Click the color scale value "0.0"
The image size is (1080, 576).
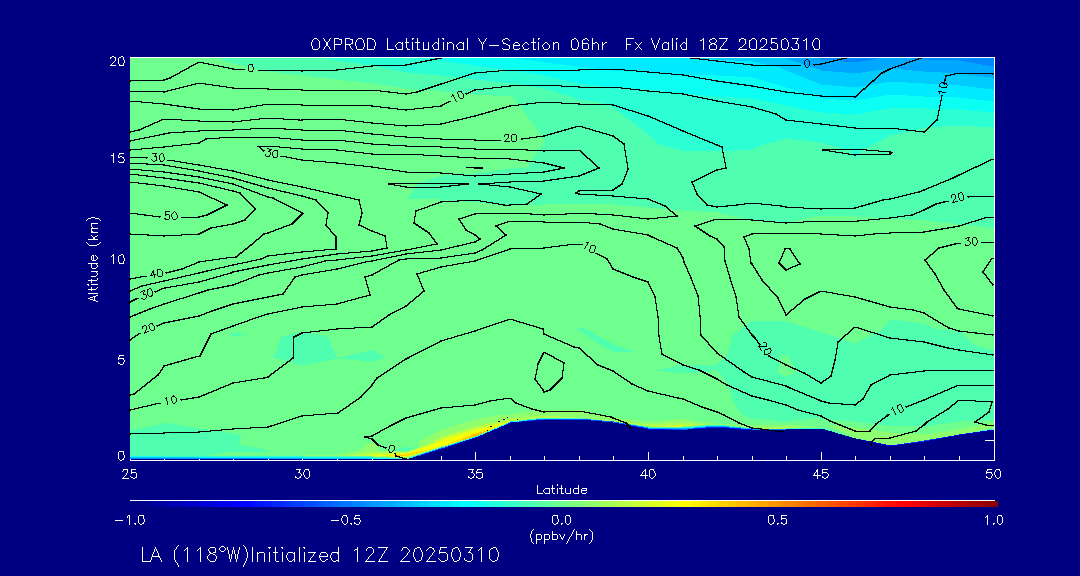(562, 520)
